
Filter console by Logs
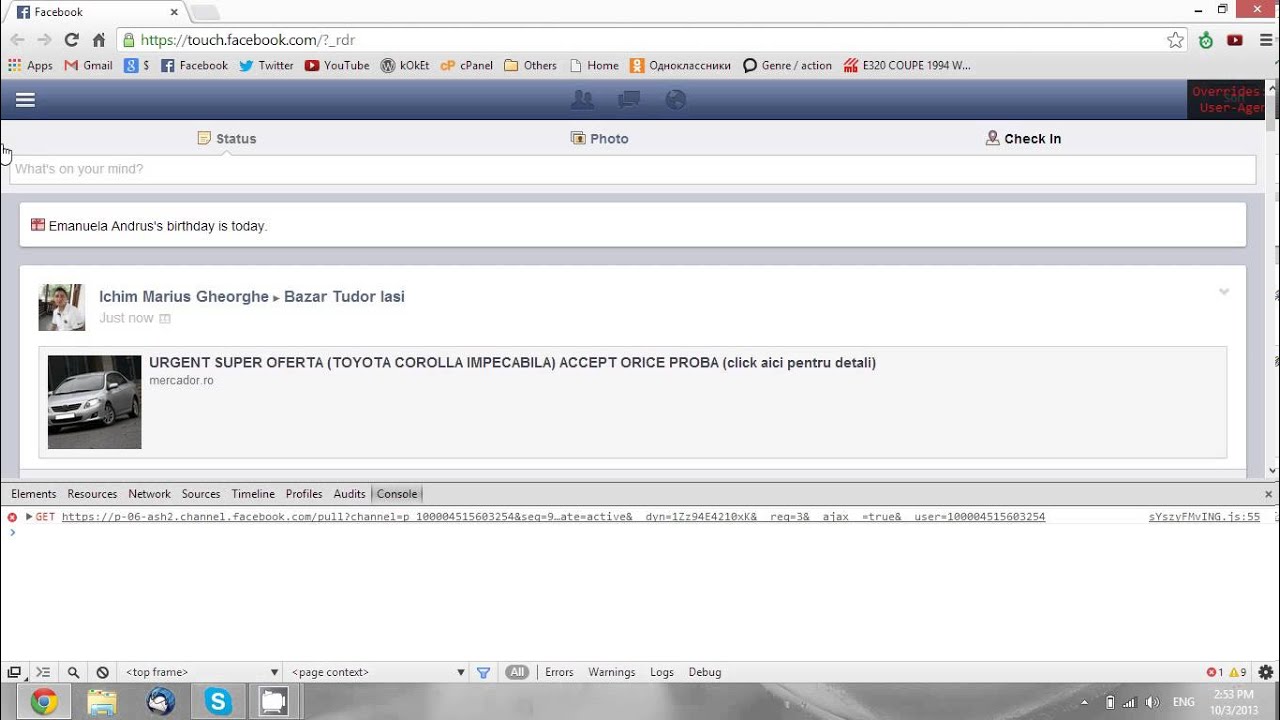pyautogui.click(x=662, y=672)
